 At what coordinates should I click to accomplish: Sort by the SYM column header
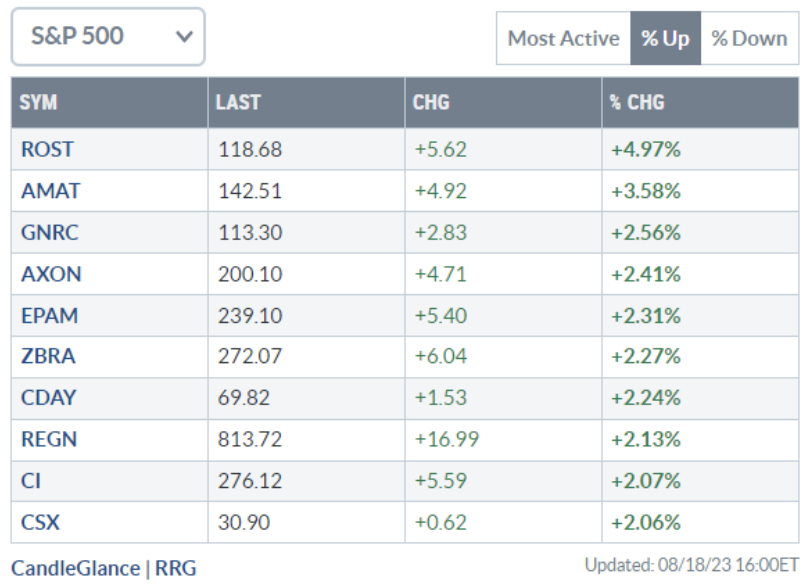39,102
